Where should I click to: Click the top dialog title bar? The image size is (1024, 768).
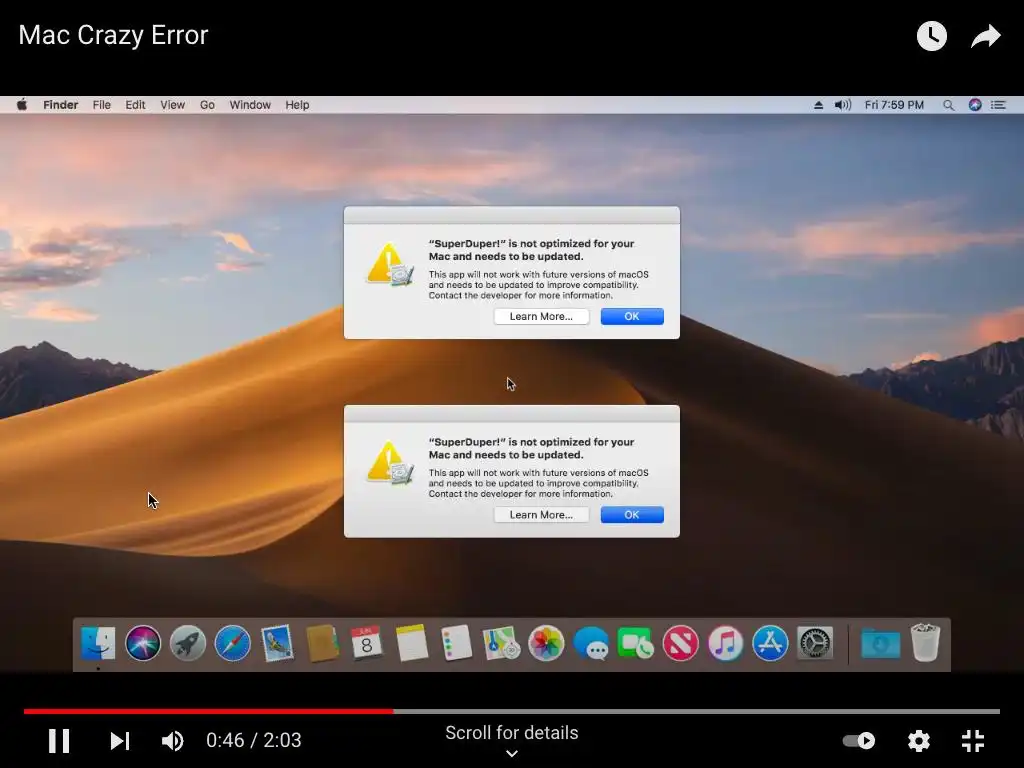(511, 215)
